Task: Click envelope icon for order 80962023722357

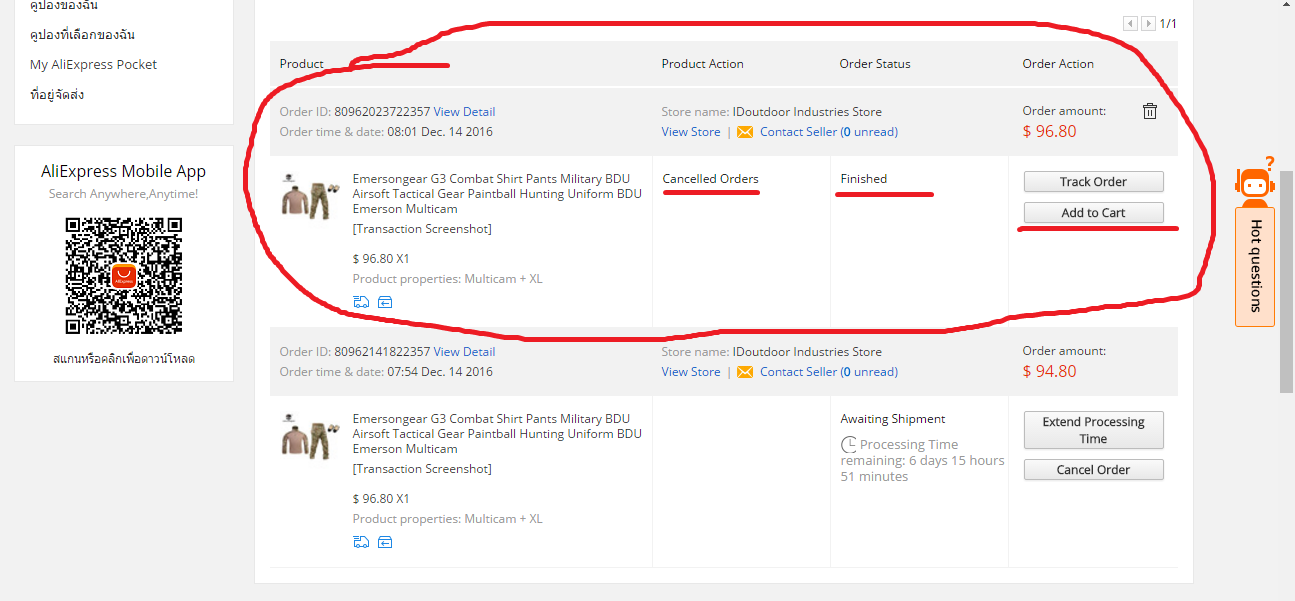Action: [x=745, y=132]
